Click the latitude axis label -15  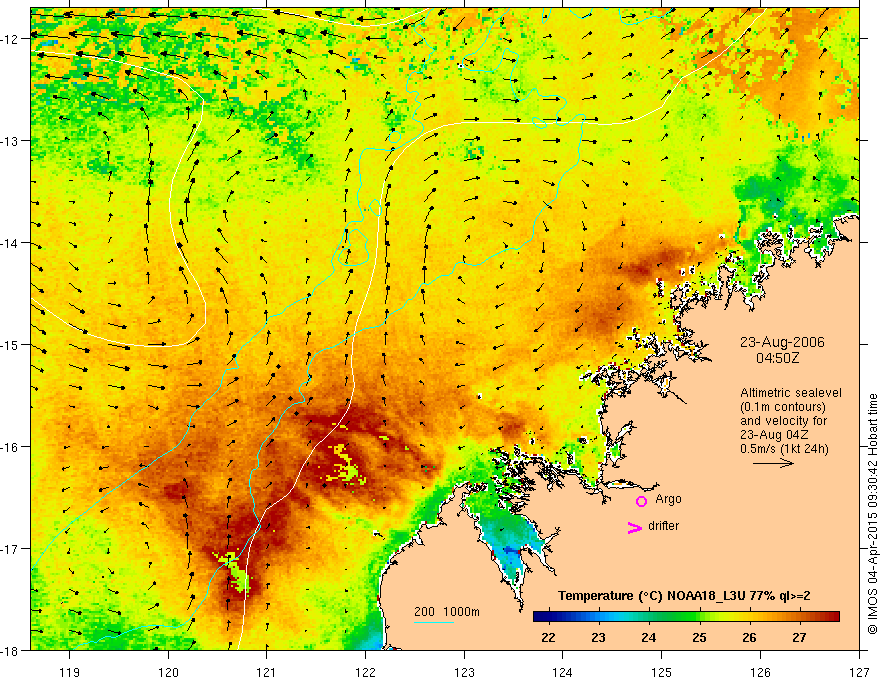(x=11, y=344)
